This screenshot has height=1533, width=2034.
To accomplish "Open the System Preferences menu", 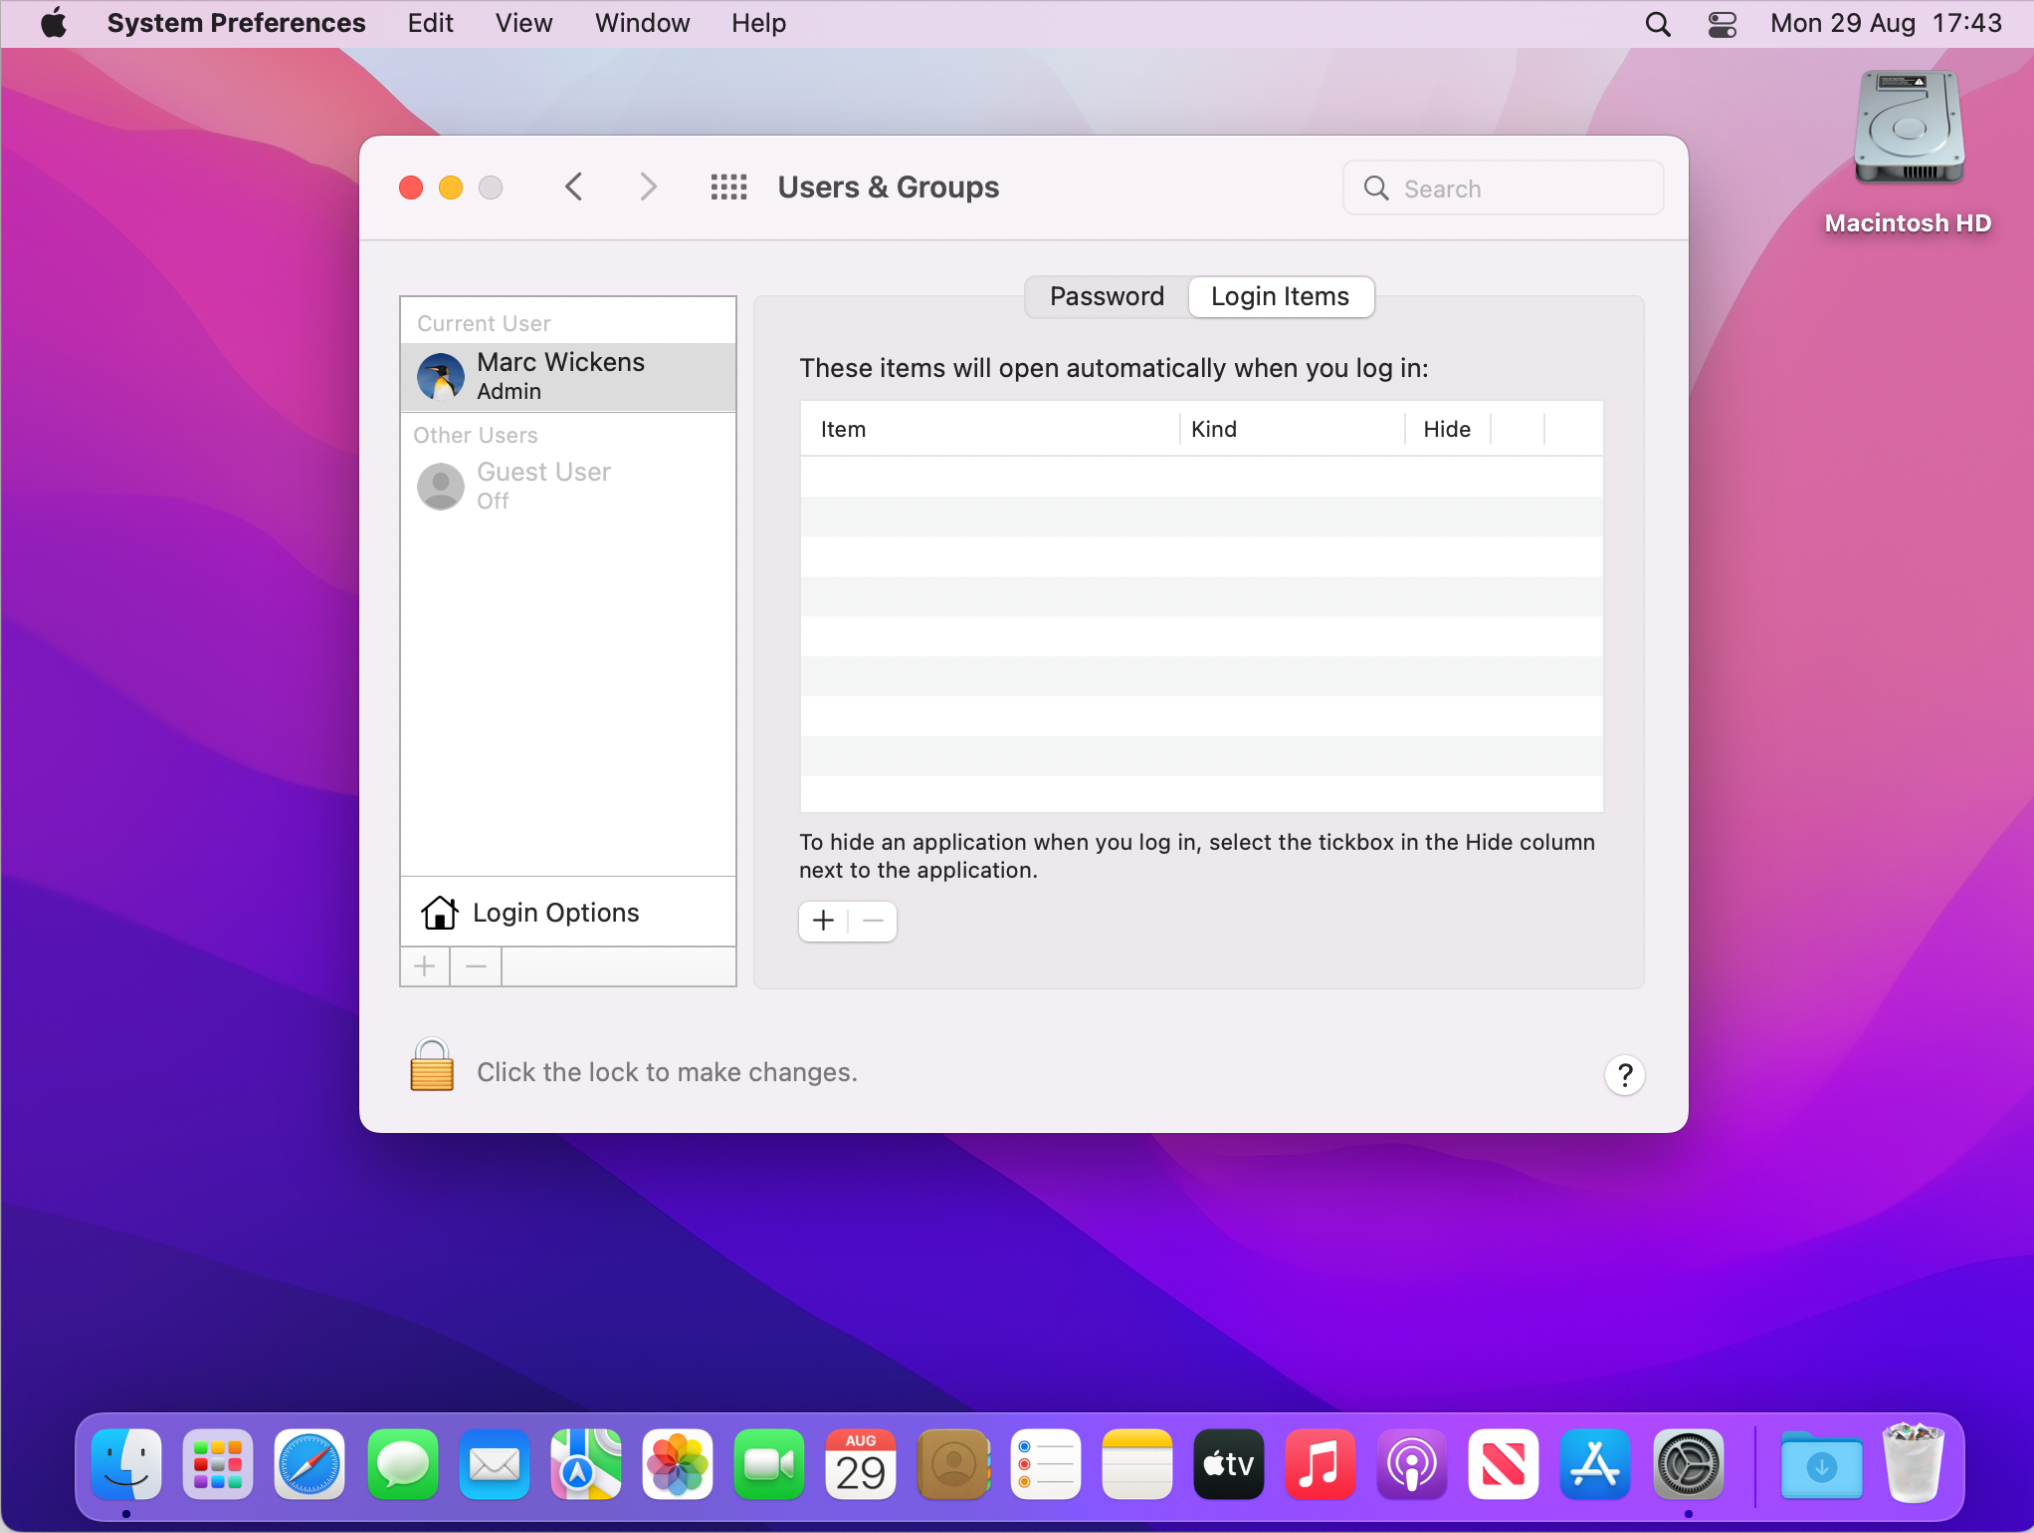I will 236,23.
